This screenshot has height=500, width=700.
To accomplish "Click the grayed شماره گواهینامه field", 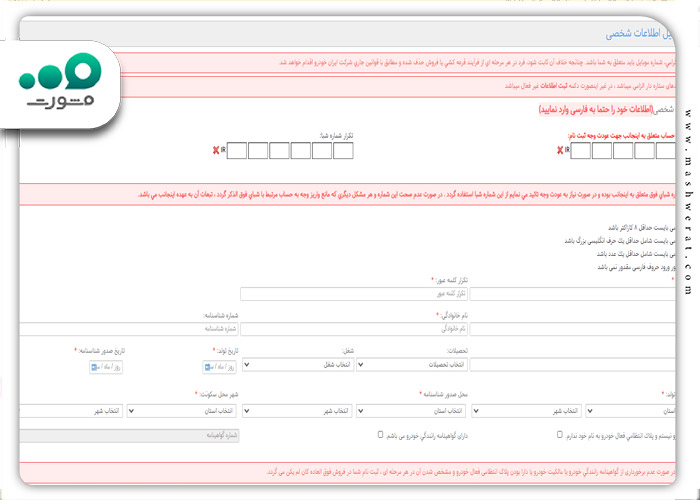I will pos(129,436).
